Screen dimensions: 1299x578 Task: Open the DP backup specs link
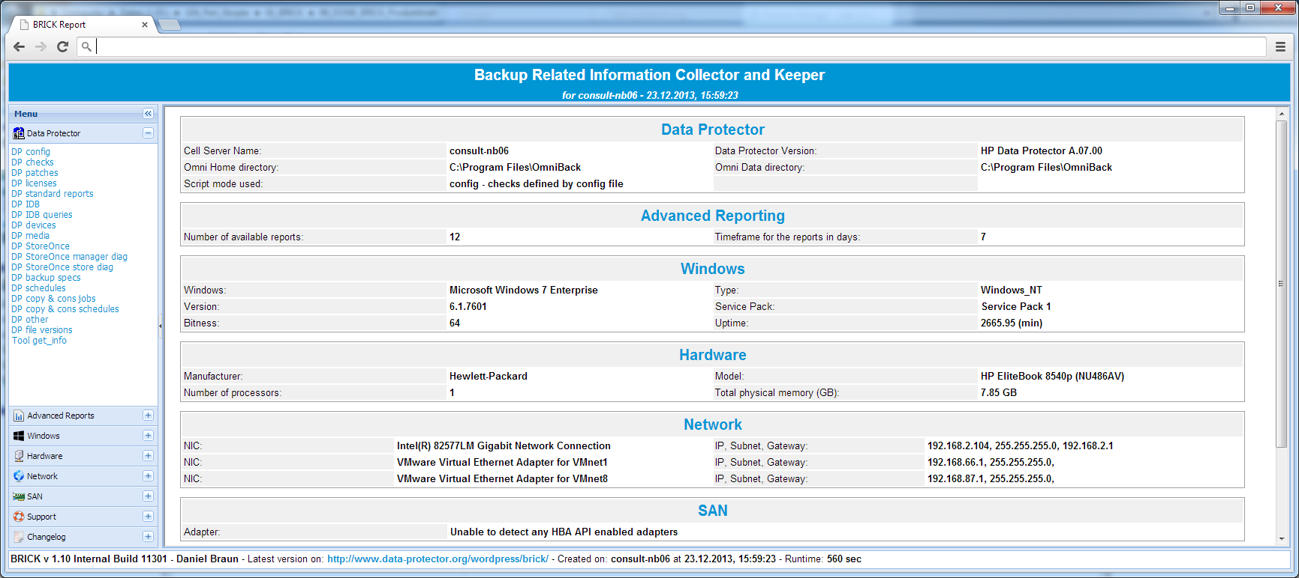[x=46, y=278]
